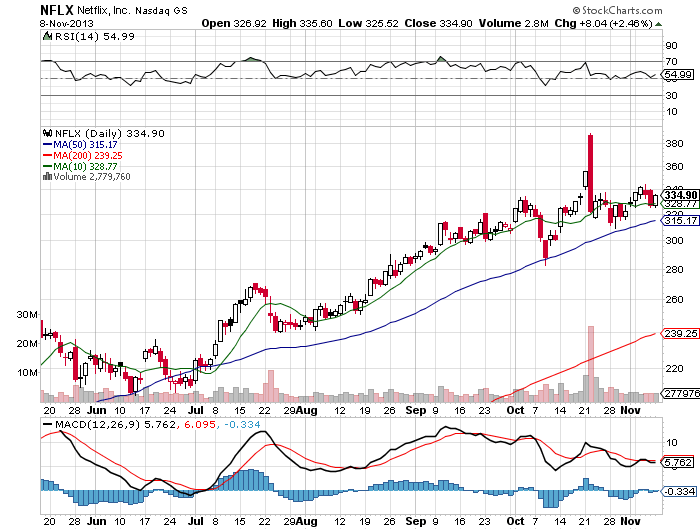The image size is (700, 530).
Task: Click the MA(50) 315.17 legend entry
Action: click(x=80, y=145)
